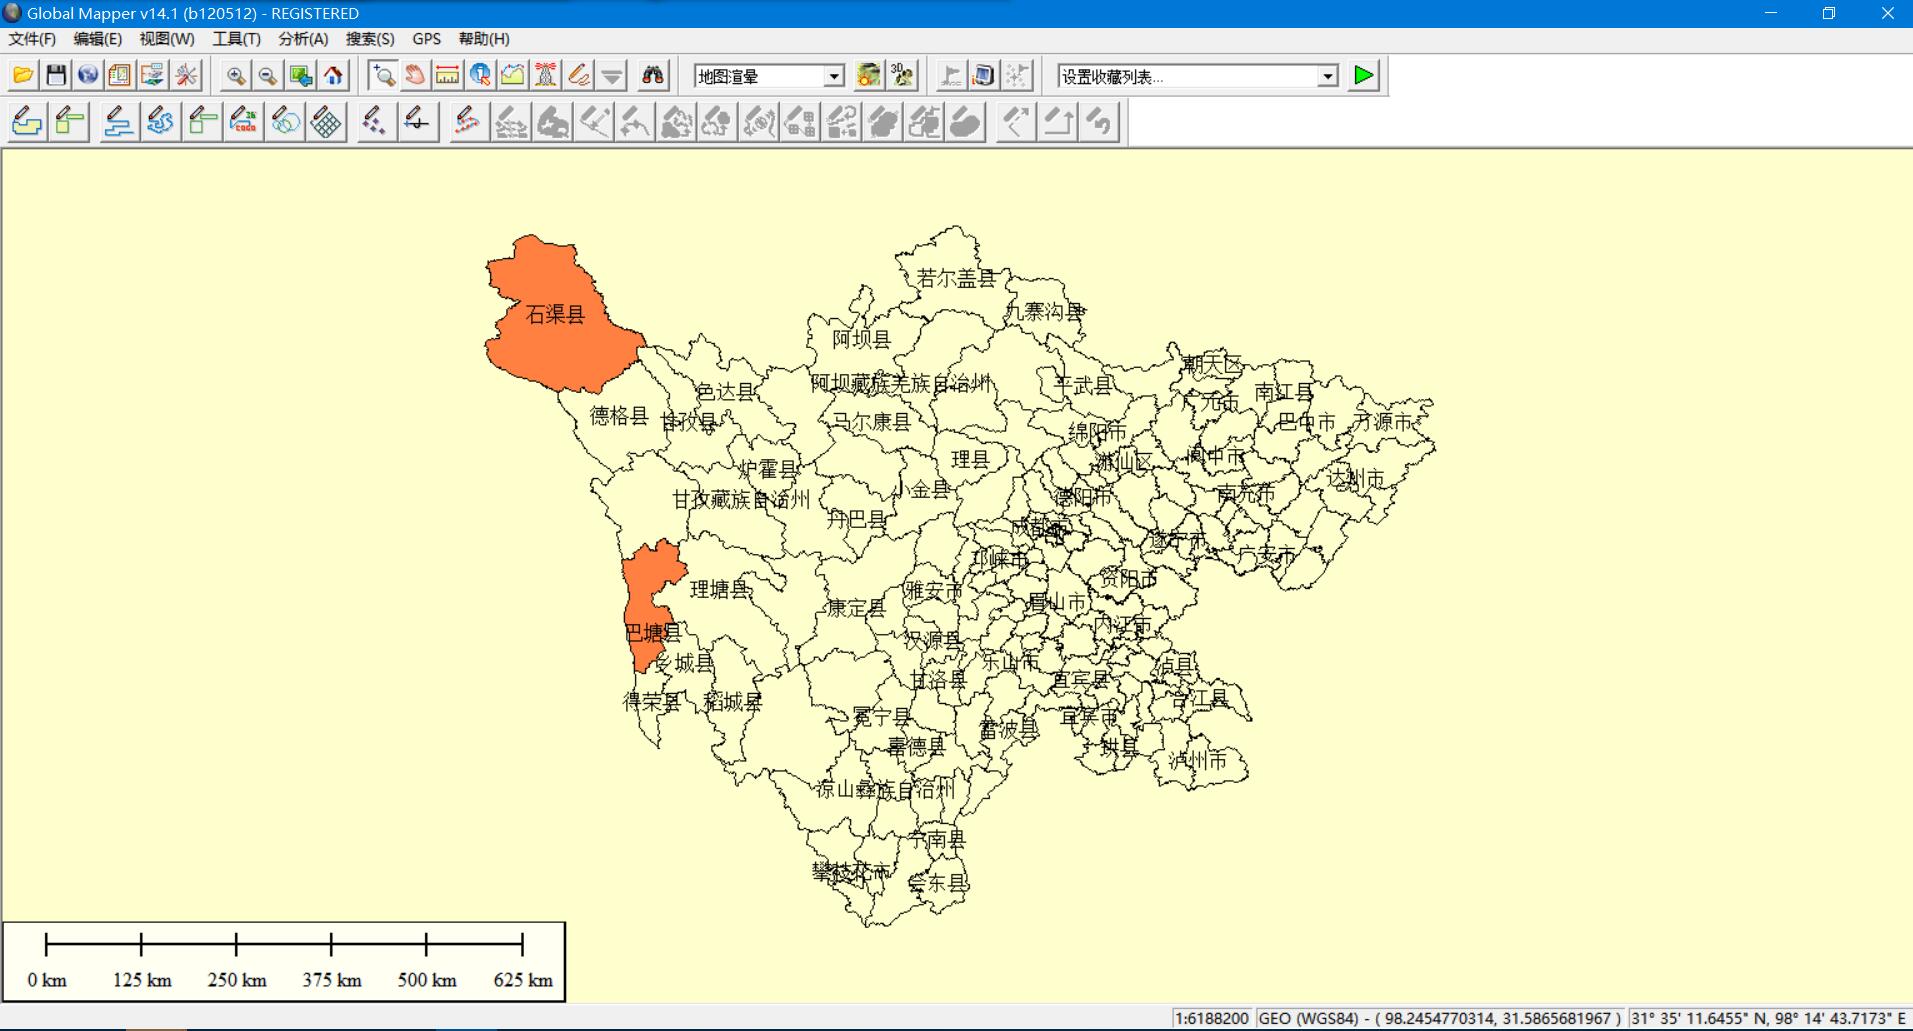
Task: Select the Create Range Rings tool
Action: pos(285,122)
